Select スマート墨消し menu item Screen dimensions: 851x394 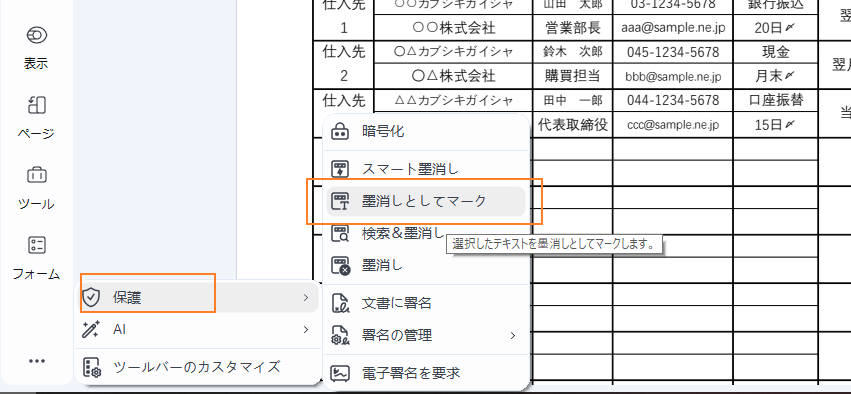pos(426,169)
